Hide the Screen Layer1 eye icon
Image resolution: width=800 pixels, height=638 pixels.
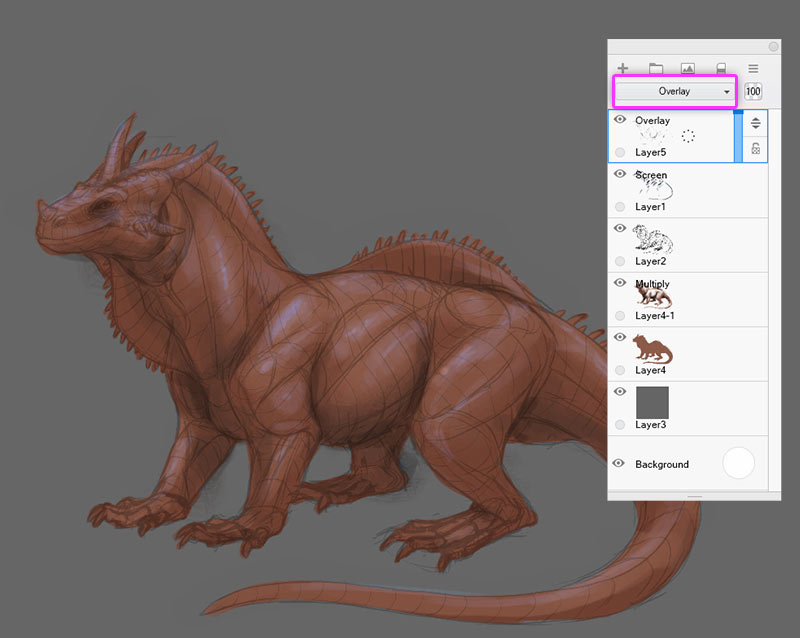coord(620,174)
